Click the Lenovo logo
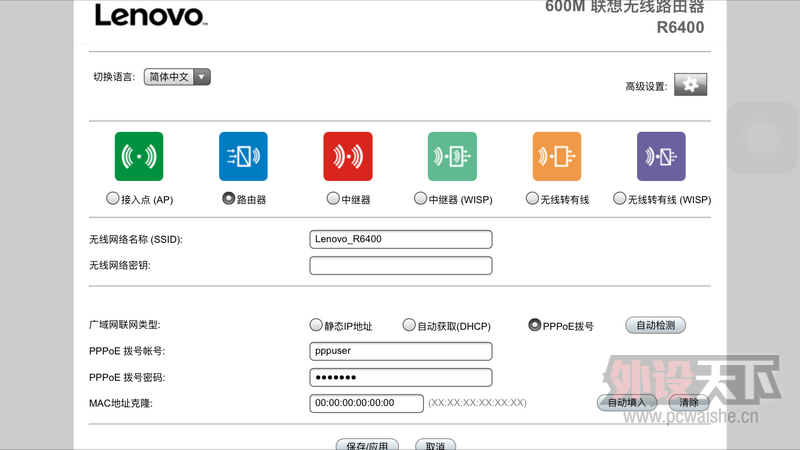The height and width of the screenshot is (450, 800). [151, 15]
